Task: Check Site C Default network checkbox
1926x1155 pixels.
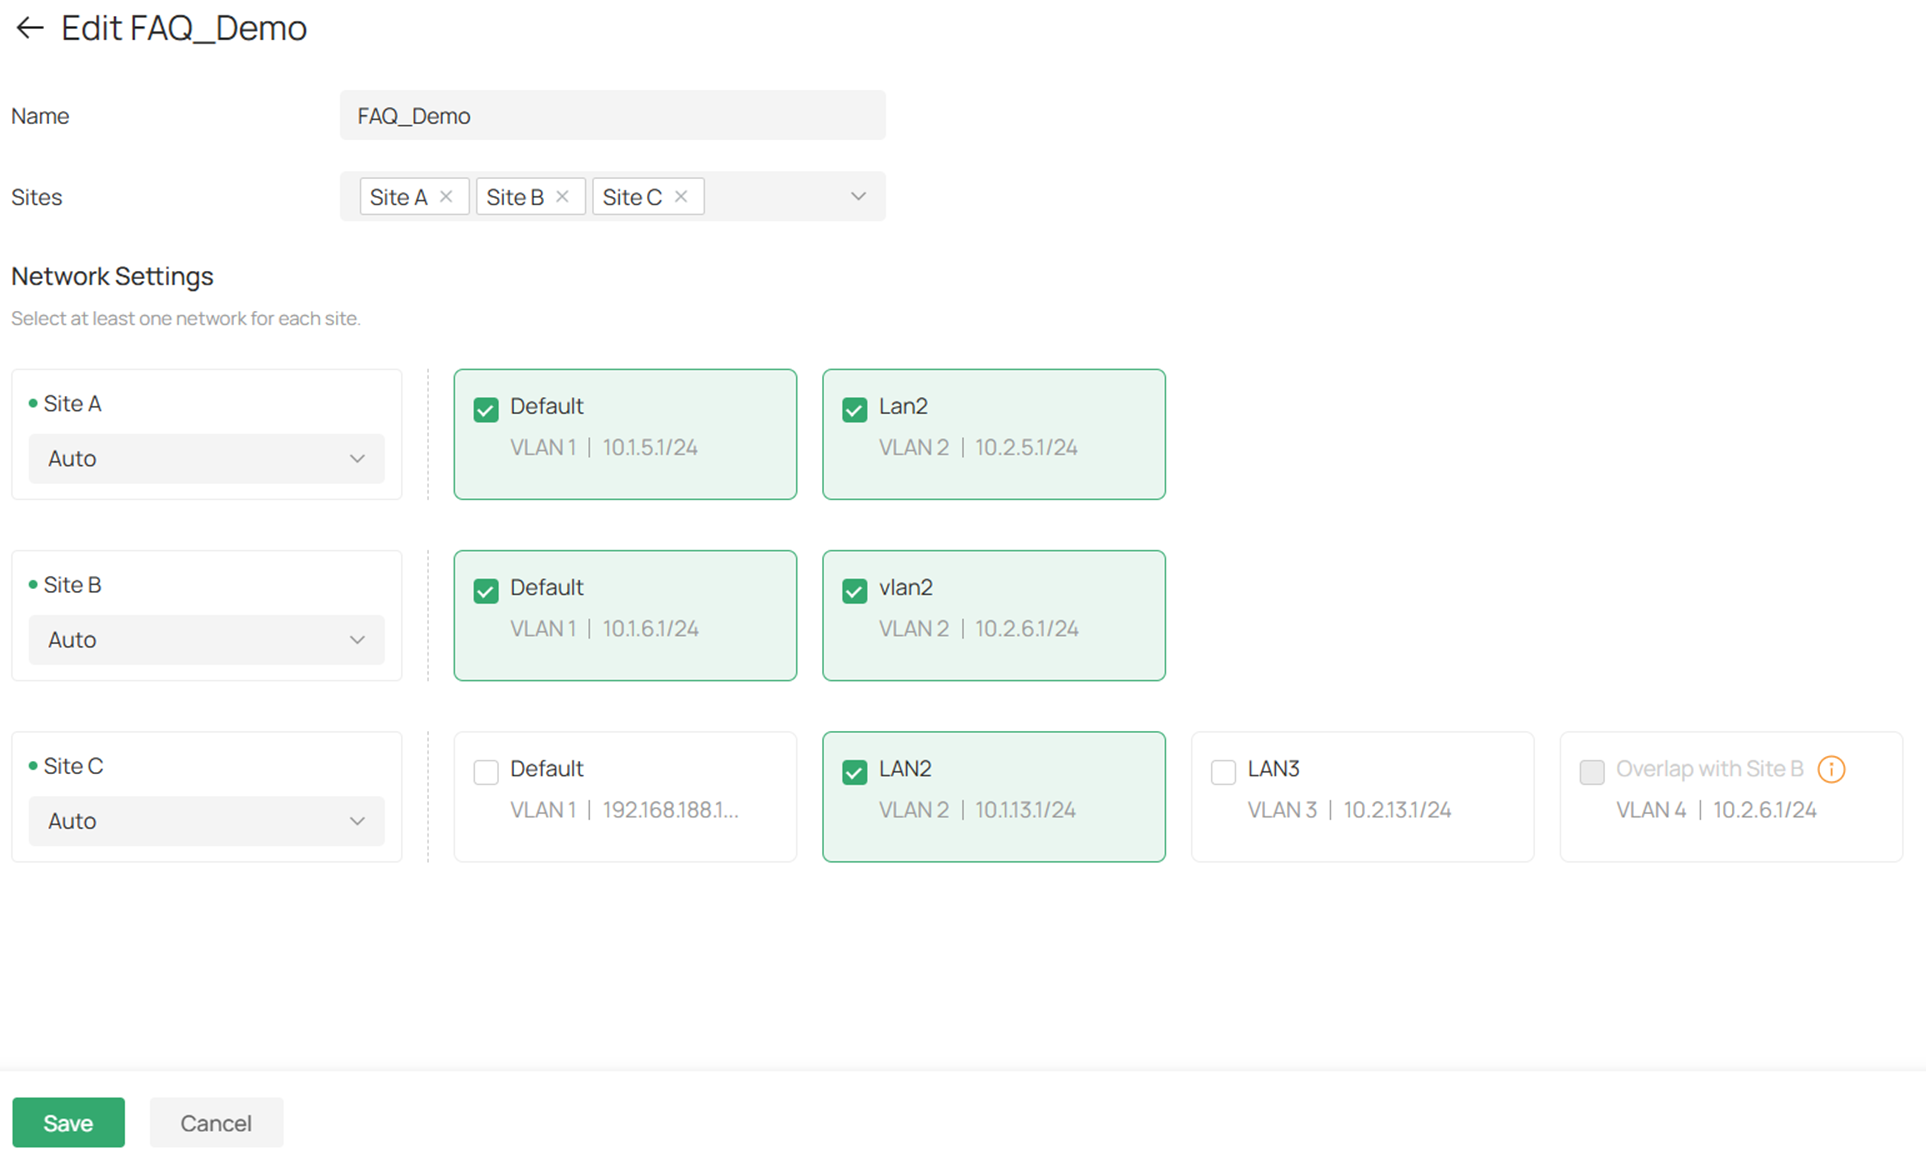Action: click(x=486, y=772)
